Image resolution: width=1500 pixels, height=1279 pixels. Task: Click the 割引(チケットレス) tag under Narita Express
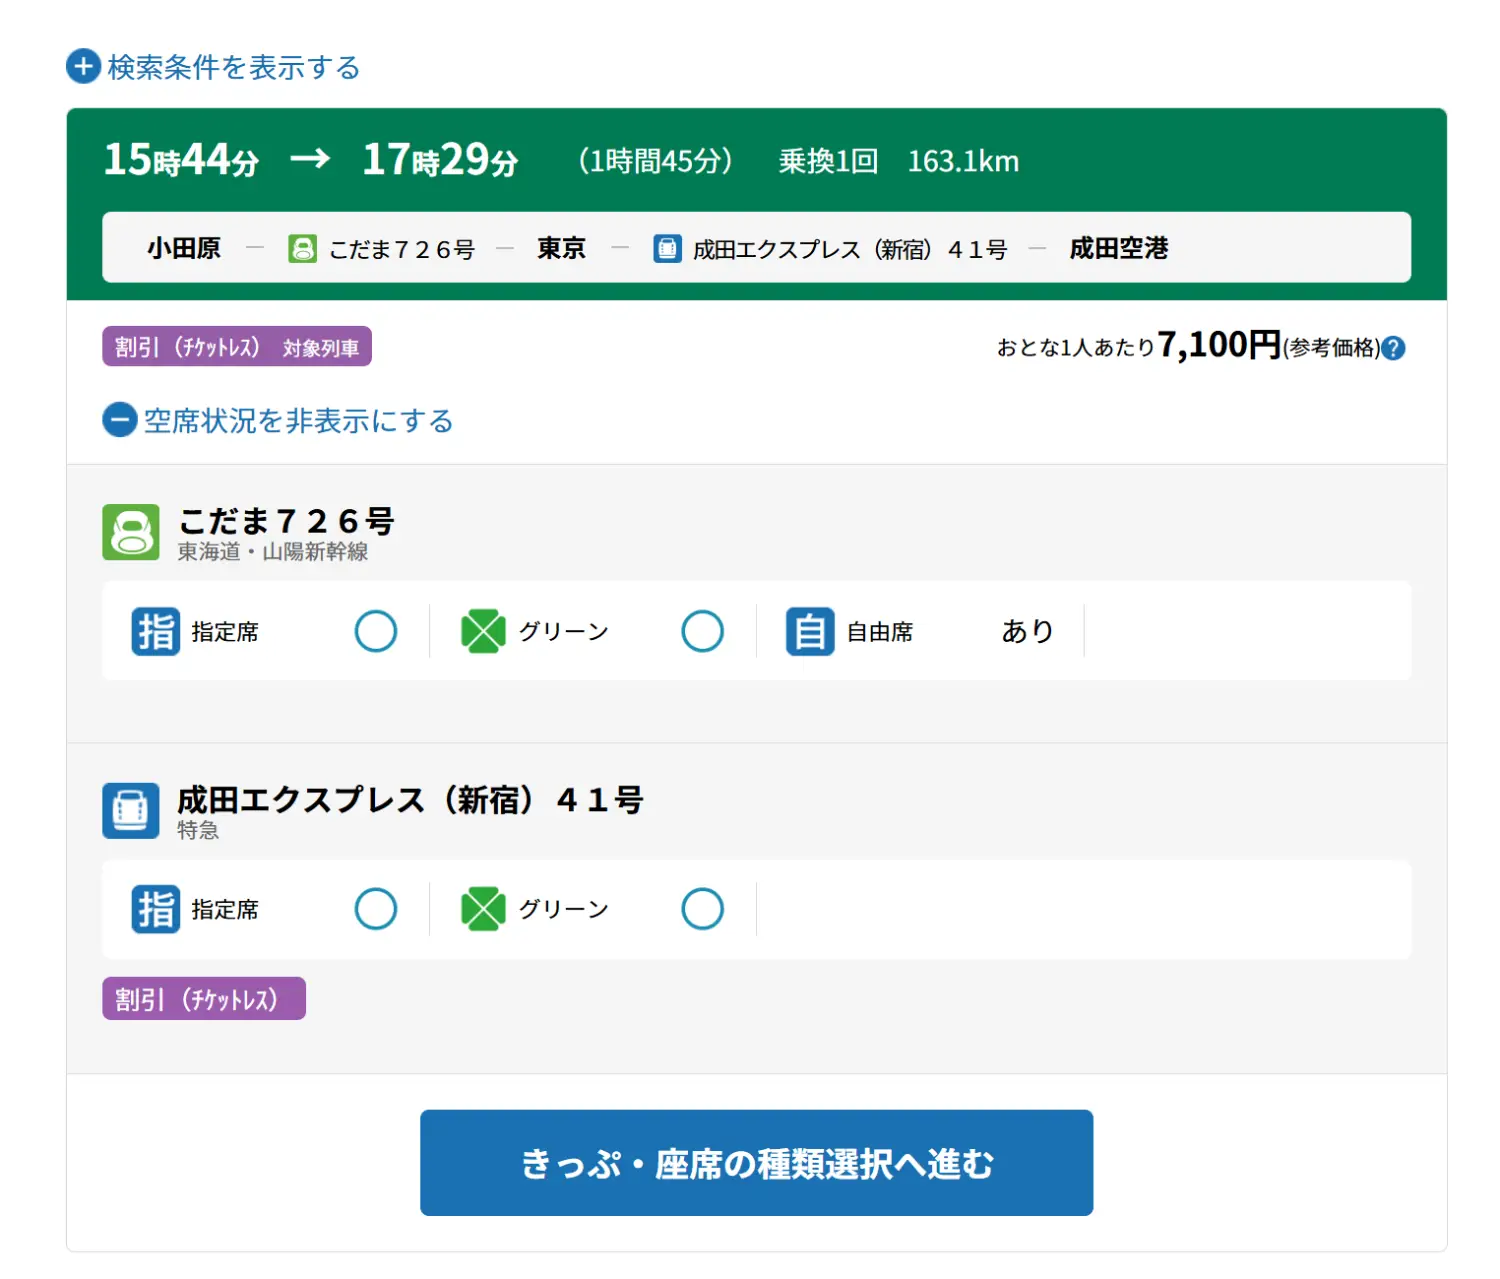click(x=204, y=999)
